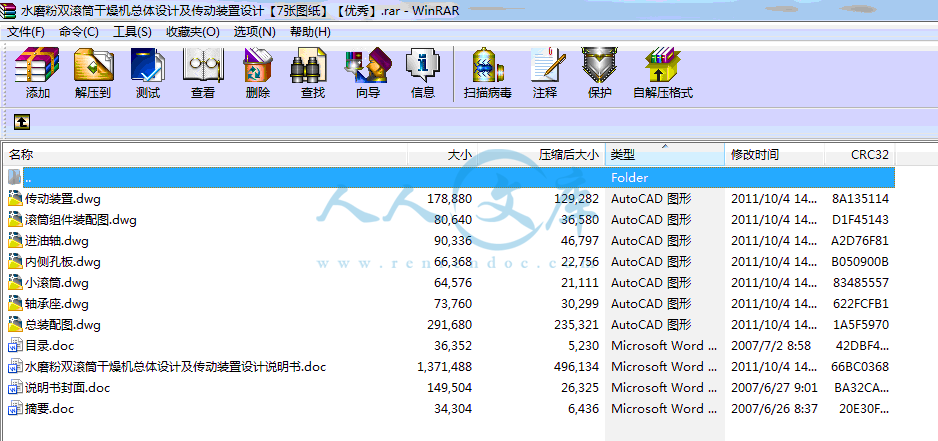938x441 pixels.
Task: Click the 内侧孔板.dwg file icon
Action: (x=16, y=261)
